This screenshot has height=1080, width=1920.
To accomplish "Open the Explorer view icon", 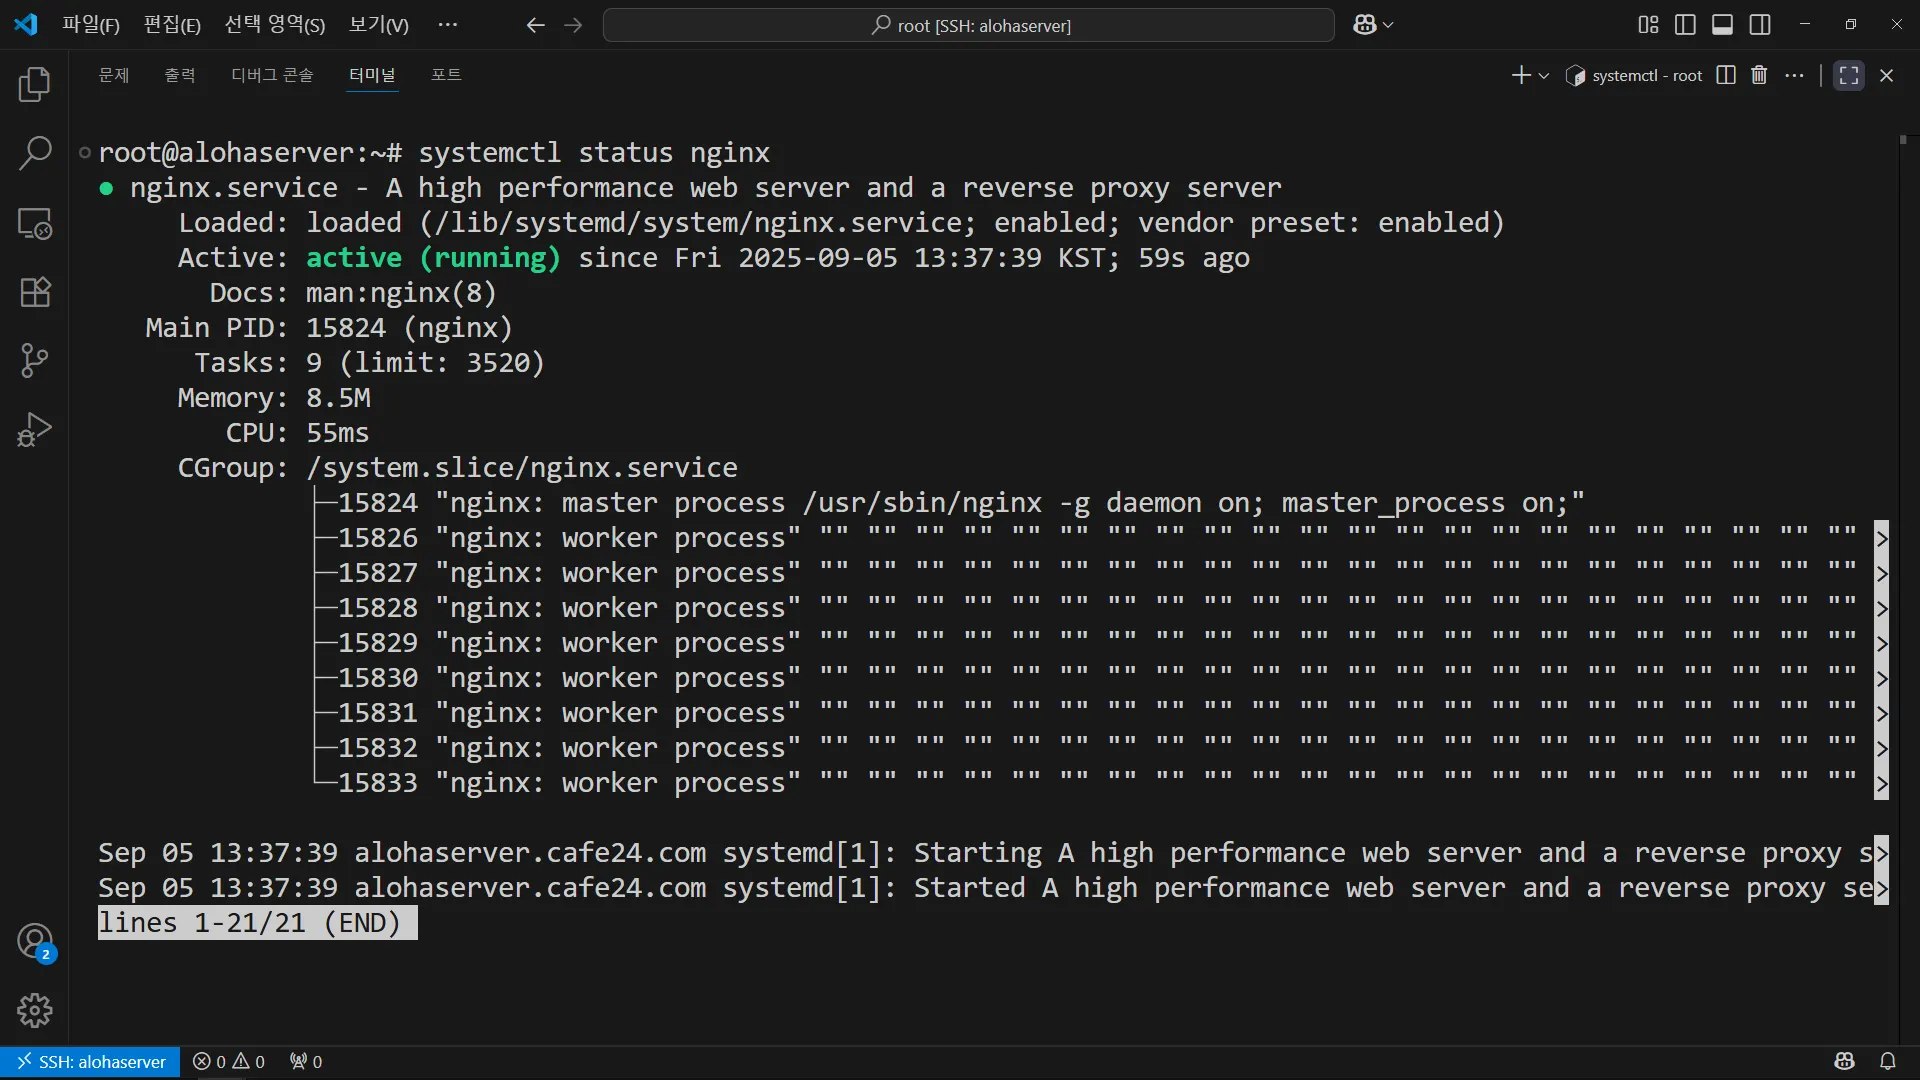I will point(35,85).
